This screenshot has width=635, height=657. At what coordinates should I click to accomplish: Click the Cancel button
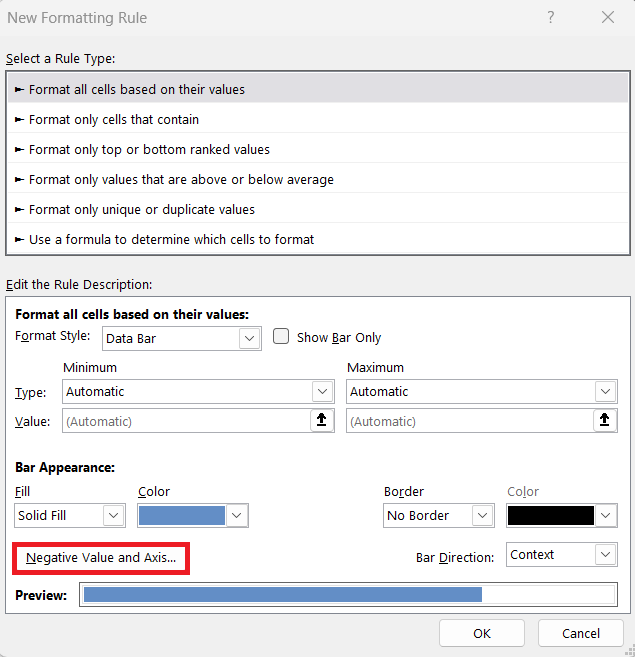tap(581, 633)
